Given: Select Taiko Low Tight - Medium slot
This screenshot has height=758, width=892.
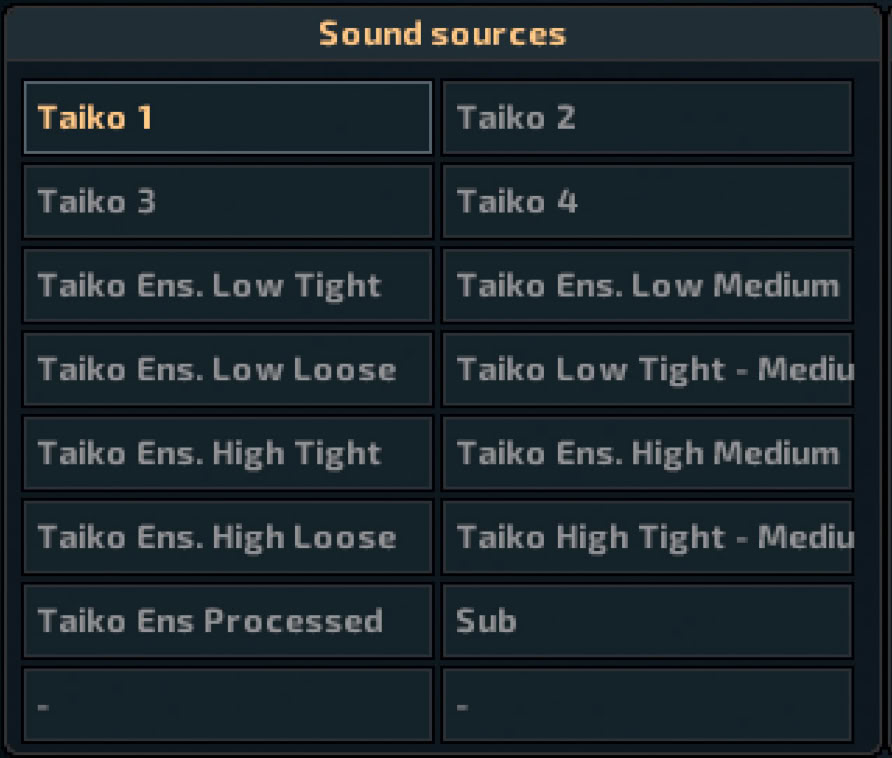Looking at the screenshot, I should (x=647, y=370).
